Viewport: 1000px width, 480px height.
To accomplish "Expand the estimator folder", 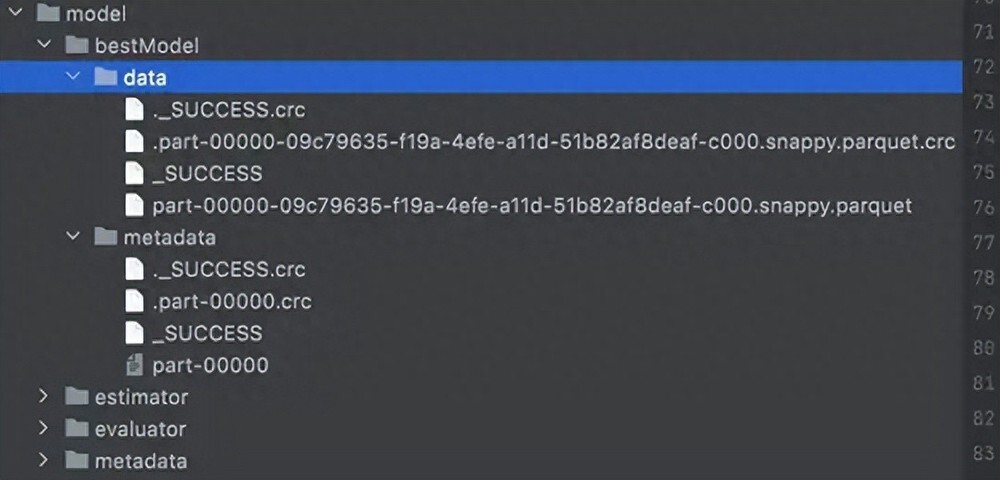I will tap(43, 396).
